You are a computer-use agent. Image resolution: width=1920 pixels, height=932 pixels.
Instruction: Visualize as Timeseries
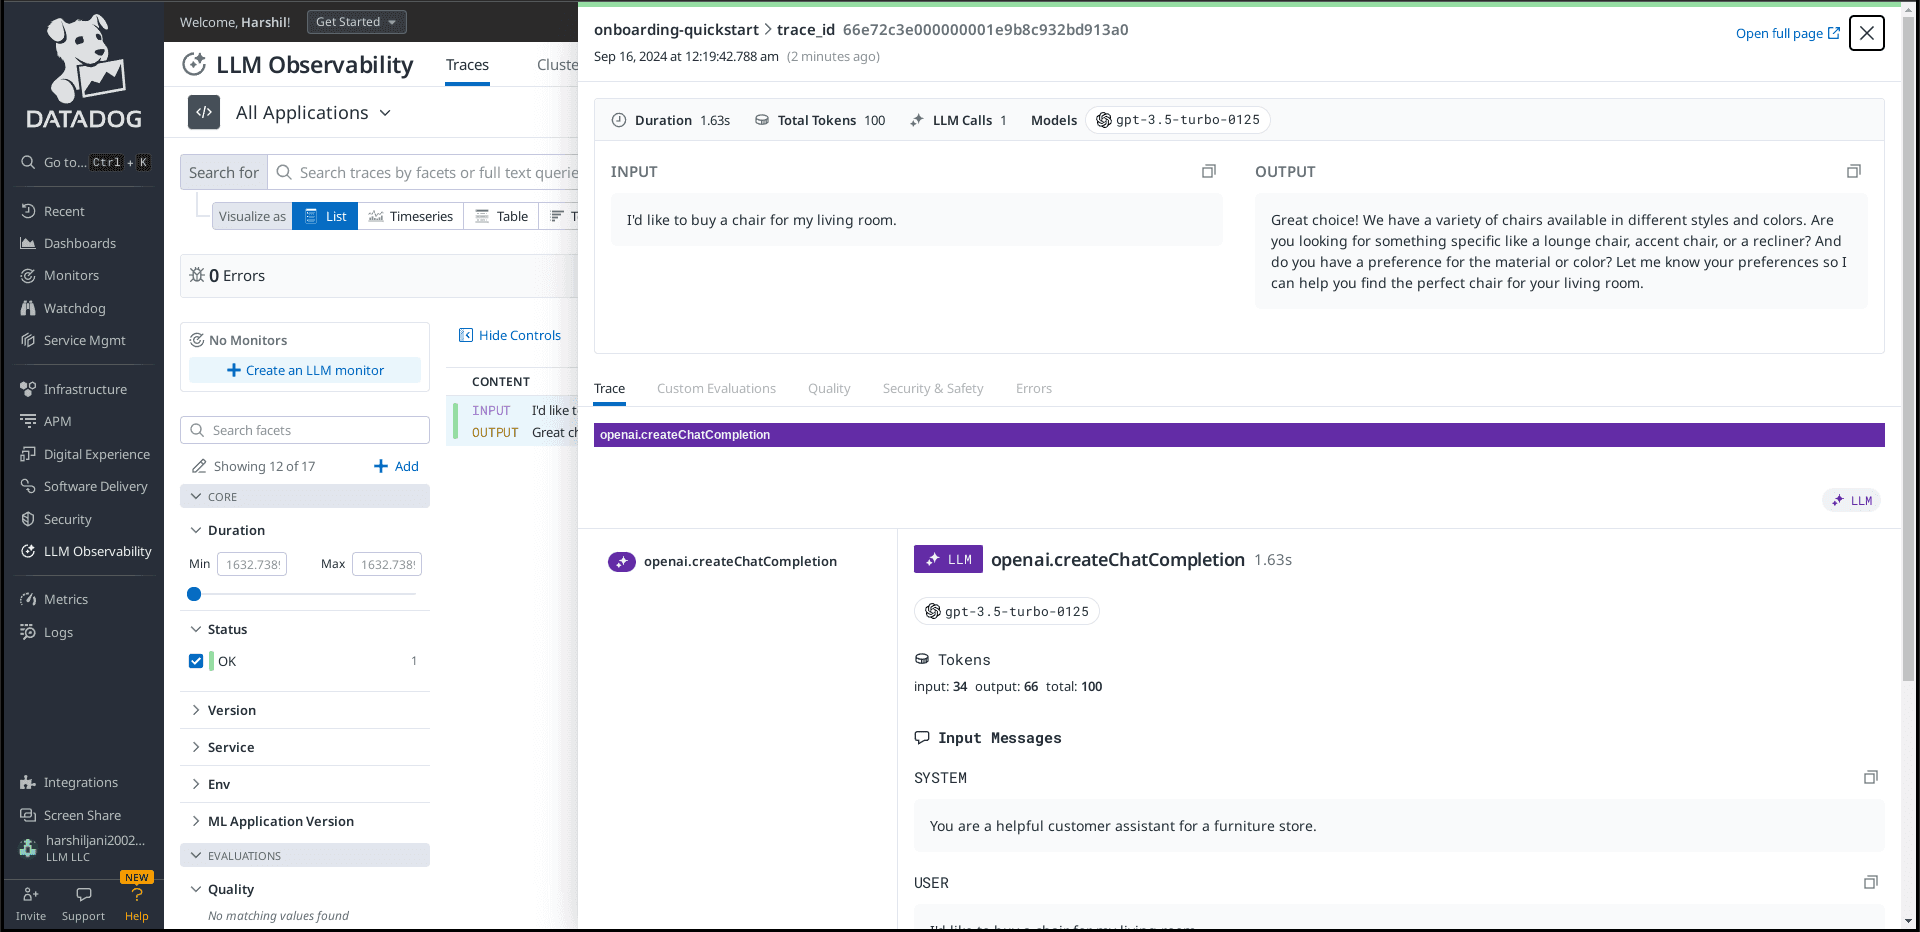[411, 216]
